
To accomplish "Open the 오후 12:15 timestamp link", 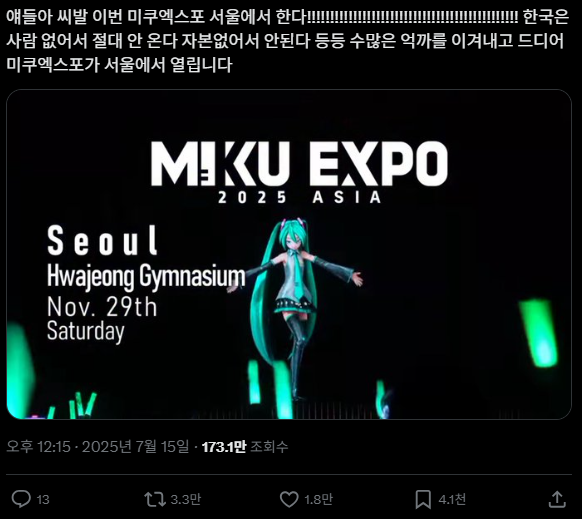I will 38,447.
